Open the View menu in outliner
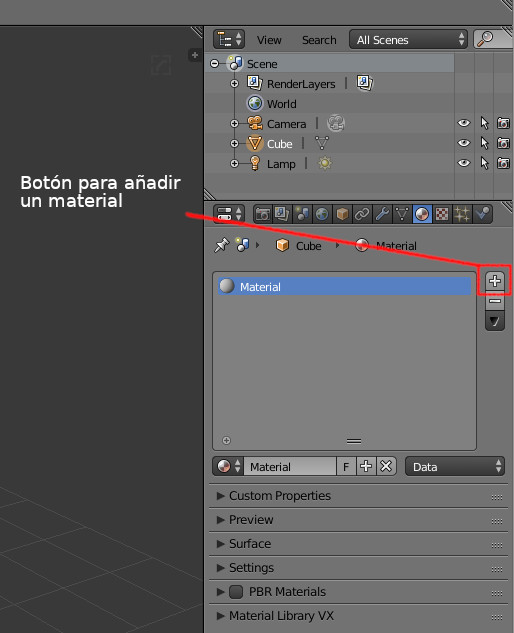This screenshot has height=633, width=514. pos(269,40)
